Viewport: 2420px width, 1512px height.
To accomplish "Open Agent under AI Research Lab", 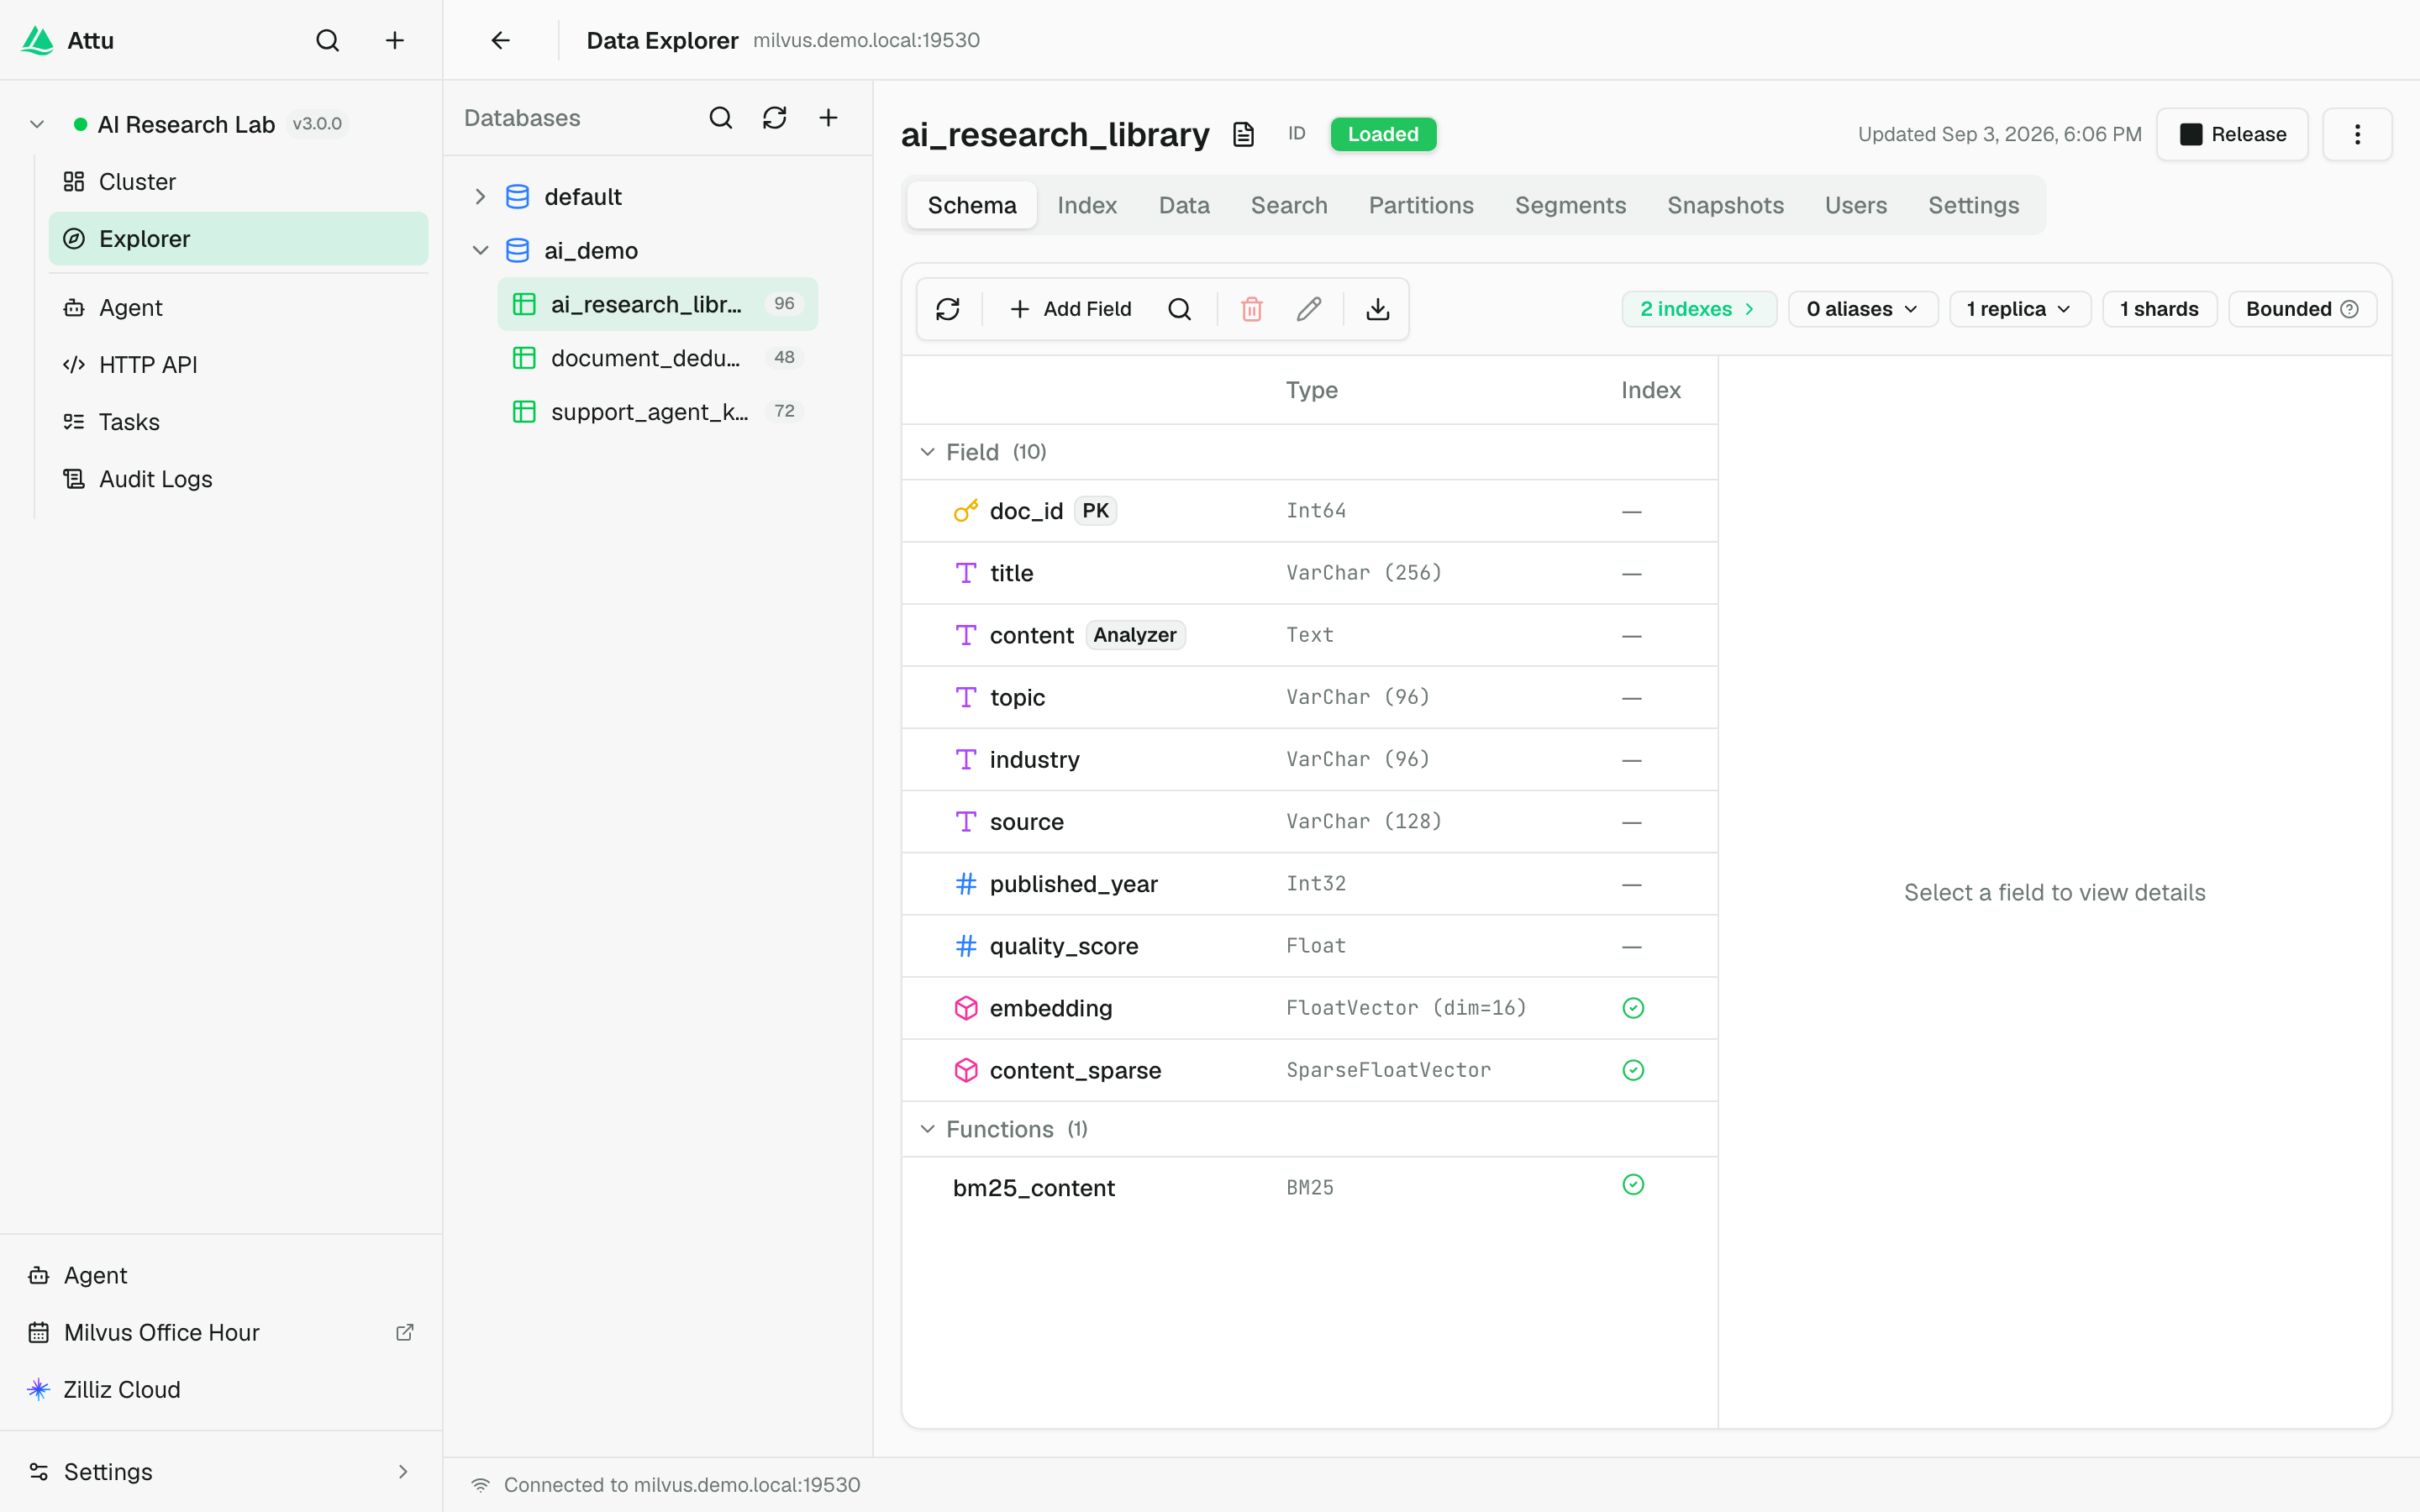I will (x=238, y=308).
